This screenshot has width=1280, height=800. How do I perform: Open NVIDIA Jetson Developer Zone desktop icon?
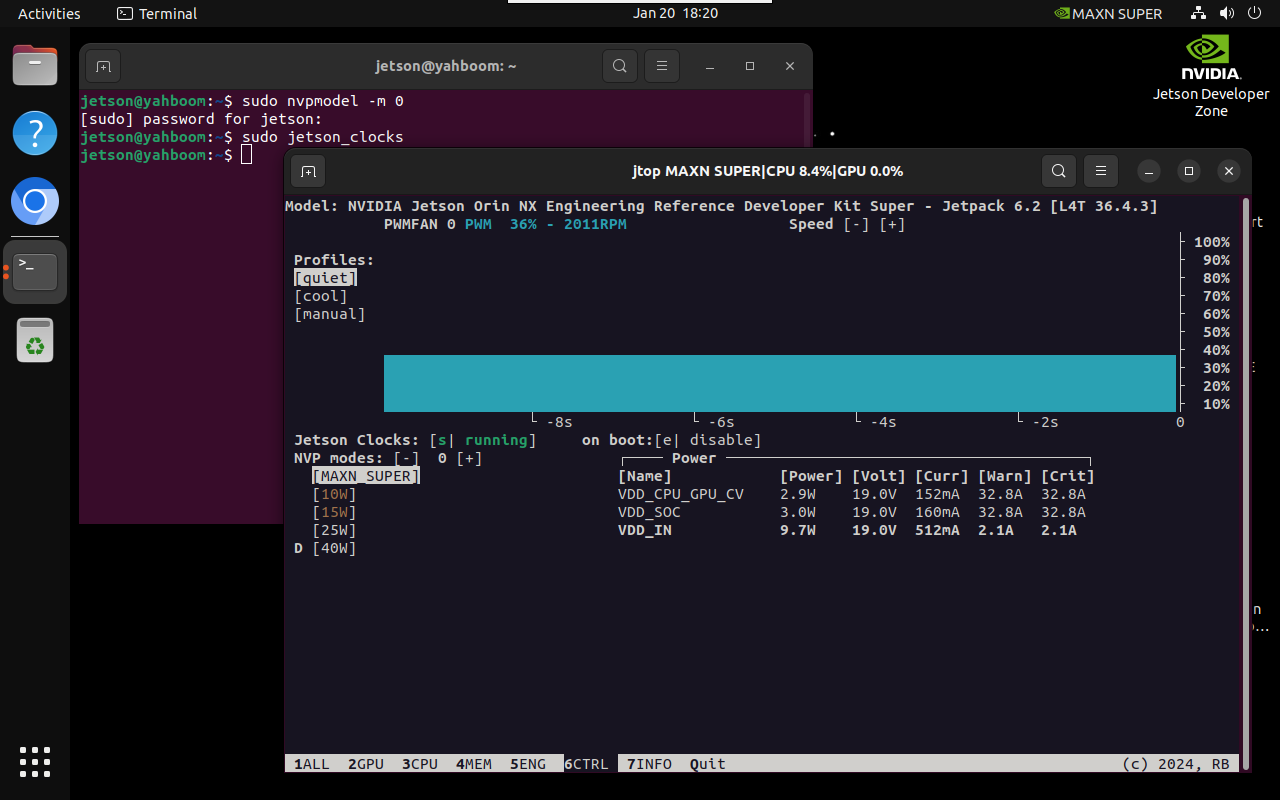point(1211,76)
